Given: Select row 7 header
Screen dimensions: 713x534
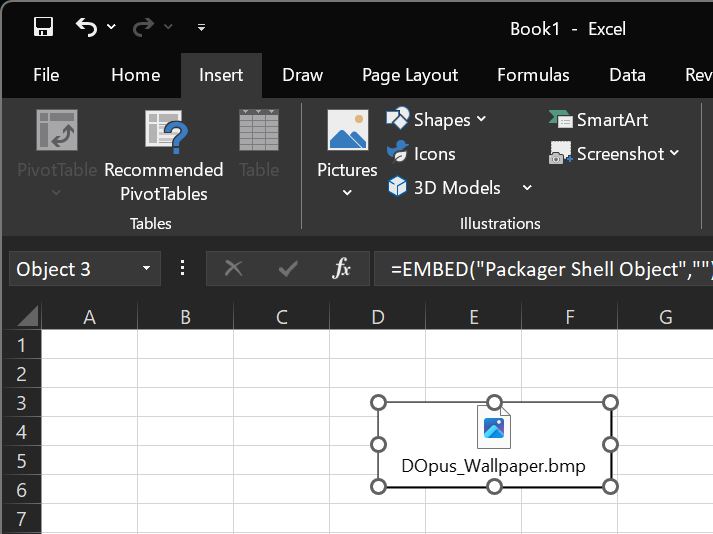Looking at the screenshot, I should (21, 519).
